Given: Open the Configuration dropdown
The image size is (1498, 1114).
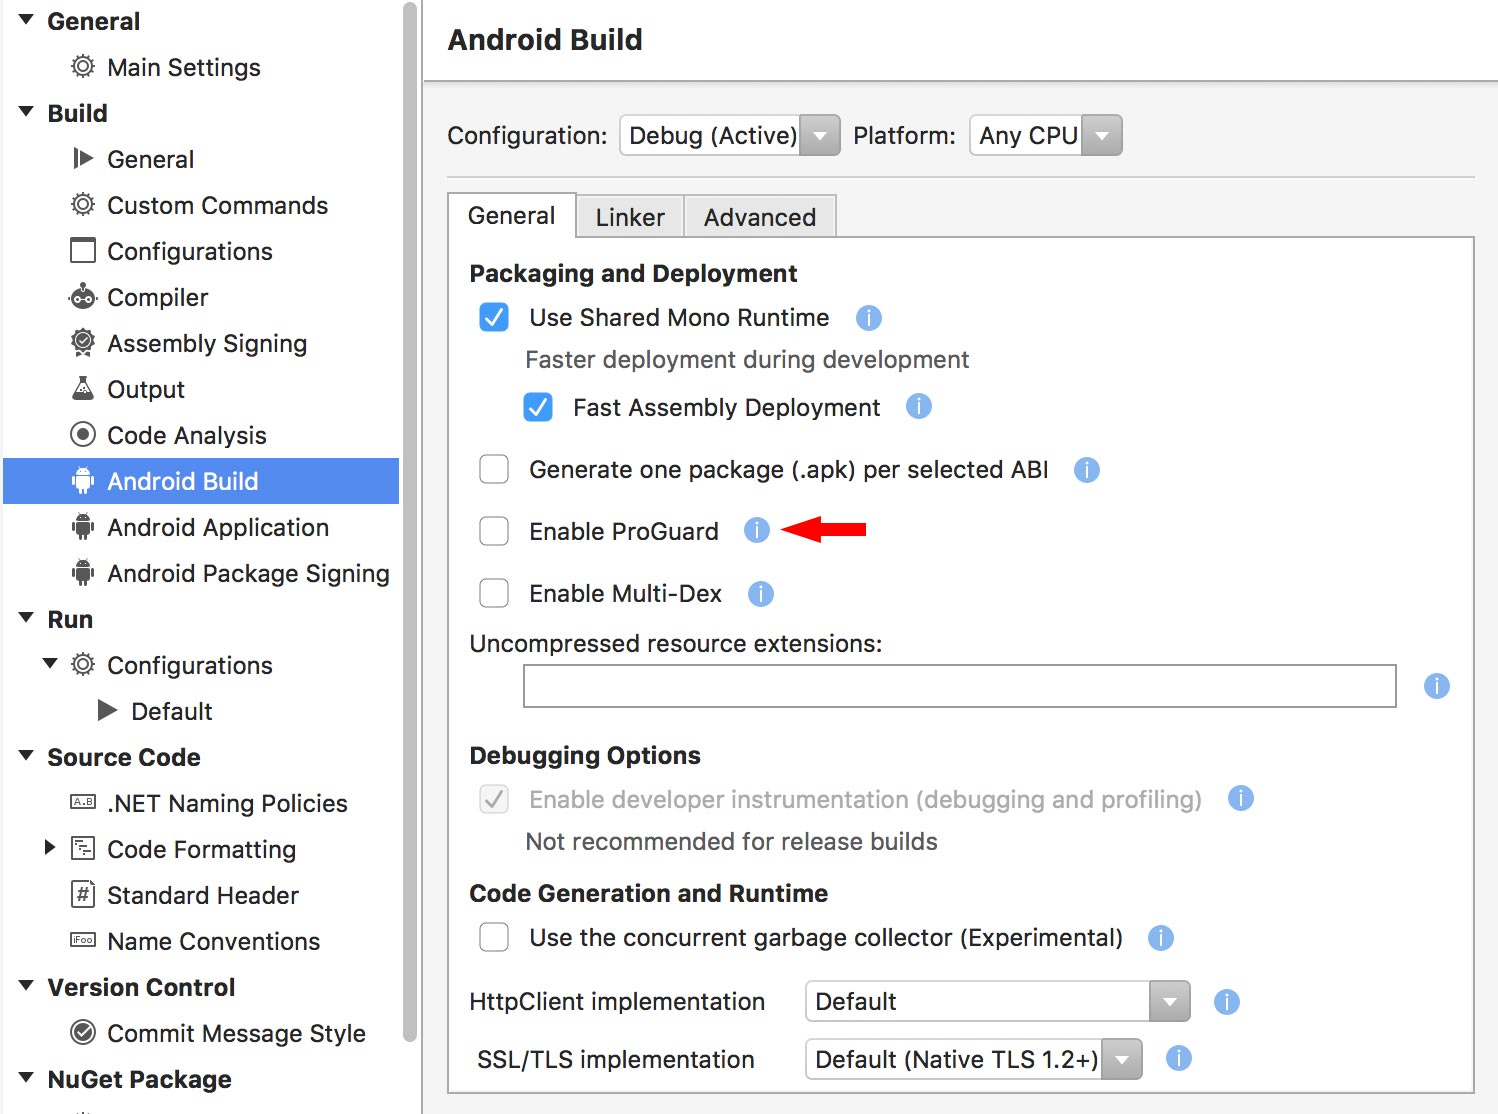Looking at the screenshot, I should pos(730,135).
